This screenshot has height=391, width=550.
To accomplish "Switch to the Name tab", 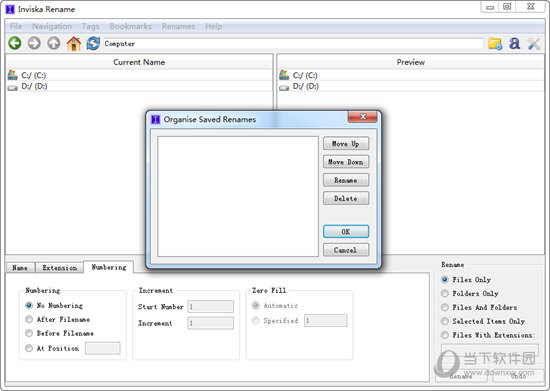I will pos(20,268).
